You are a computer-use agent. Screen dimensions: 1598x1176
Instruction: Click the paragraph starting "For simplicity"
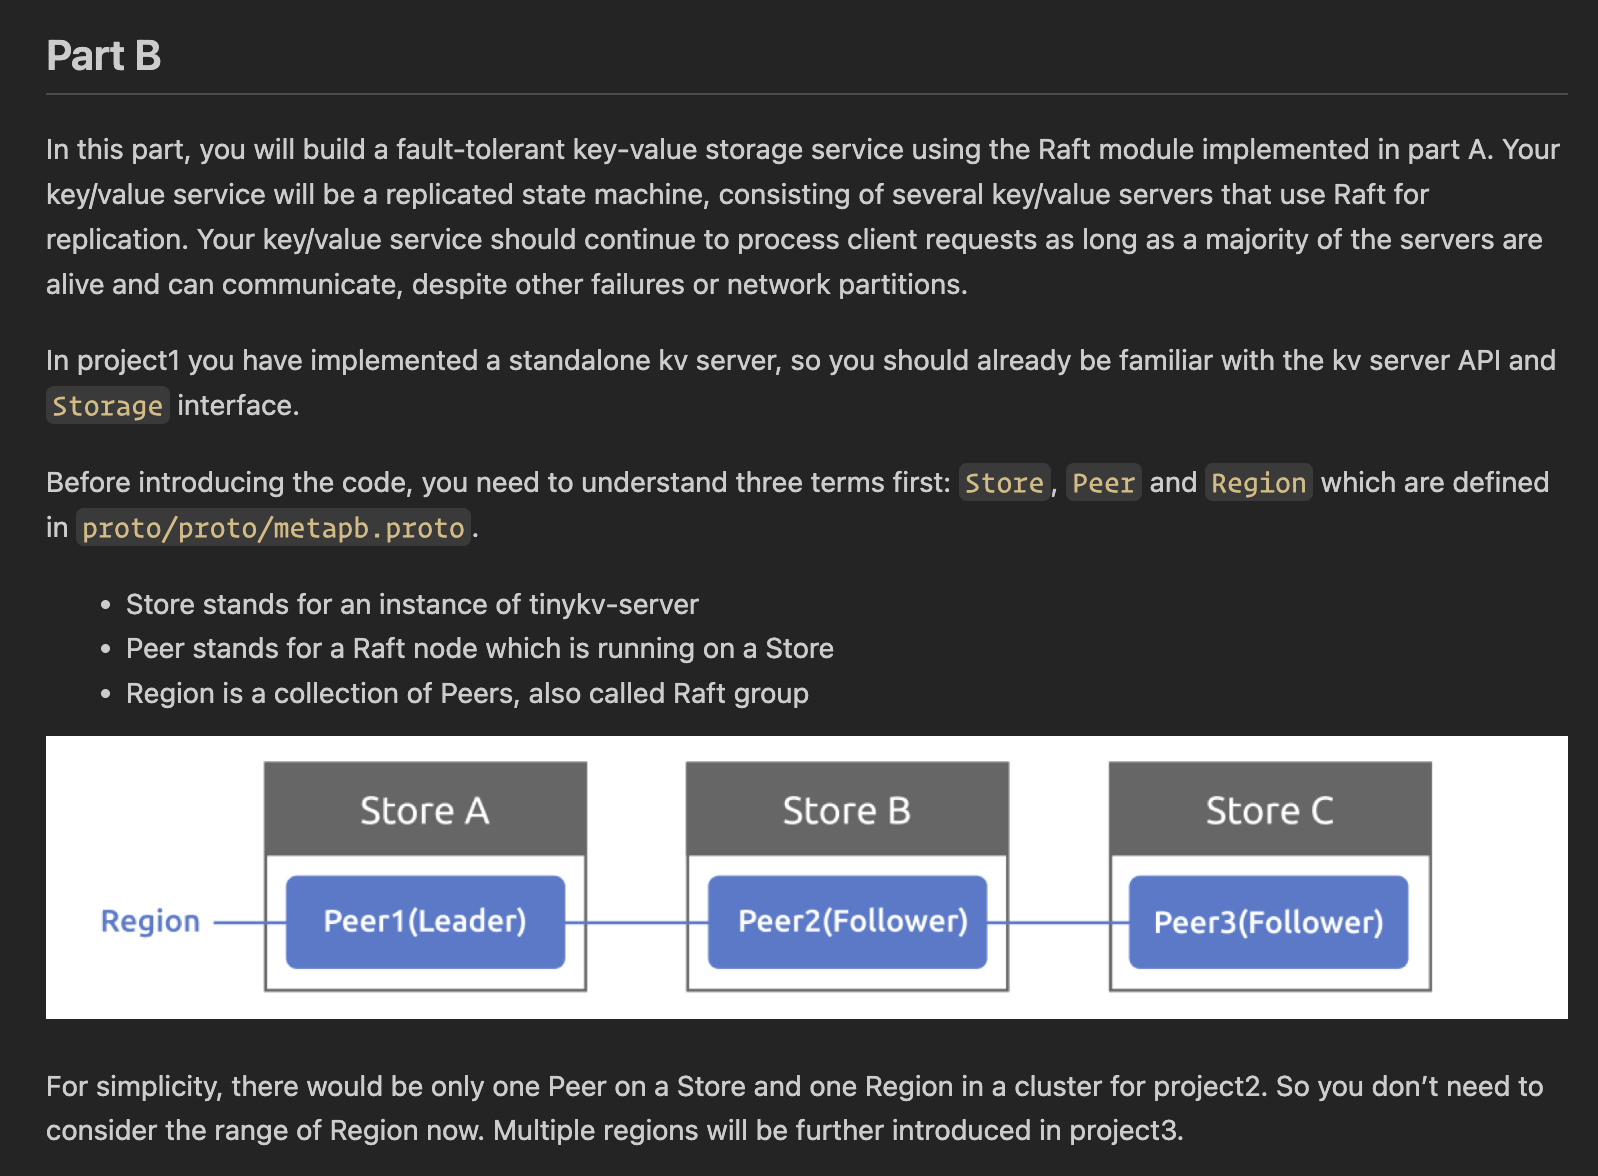click(x=794, y=1108)
